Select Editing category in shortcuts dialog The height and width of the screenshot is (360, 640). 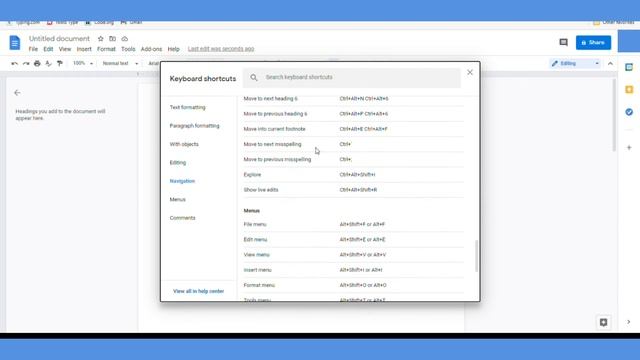pos(178,162)
